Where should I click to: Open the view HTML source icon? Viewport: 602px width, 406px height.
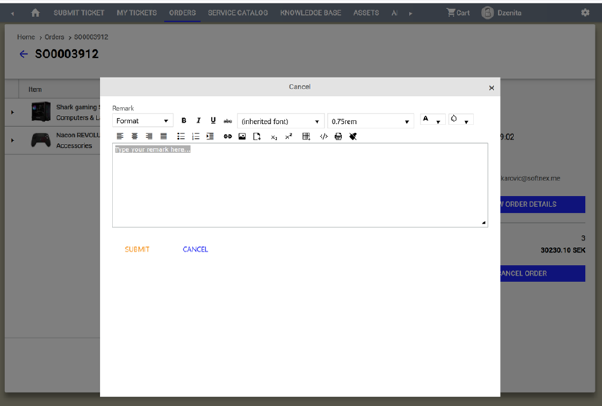click(x=323, y=137)
